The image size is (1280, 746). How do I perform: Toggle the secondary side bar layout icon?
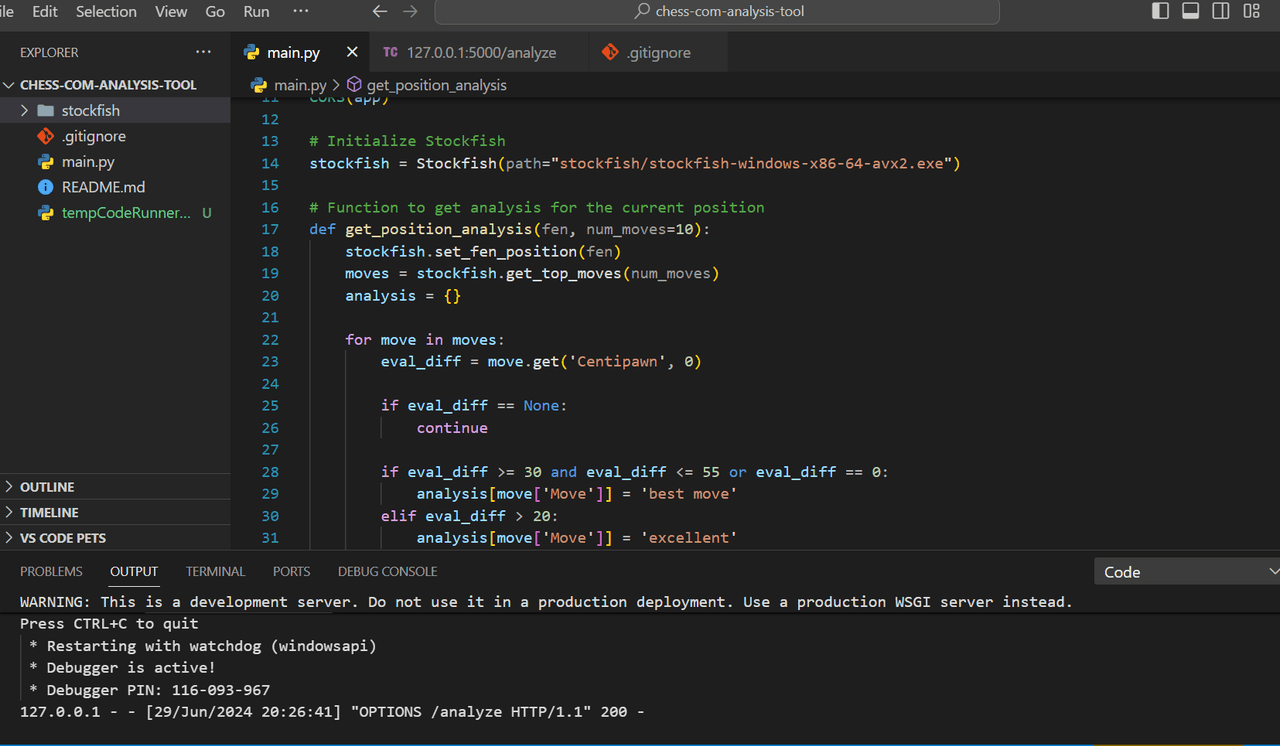[x=1221, y=11]
